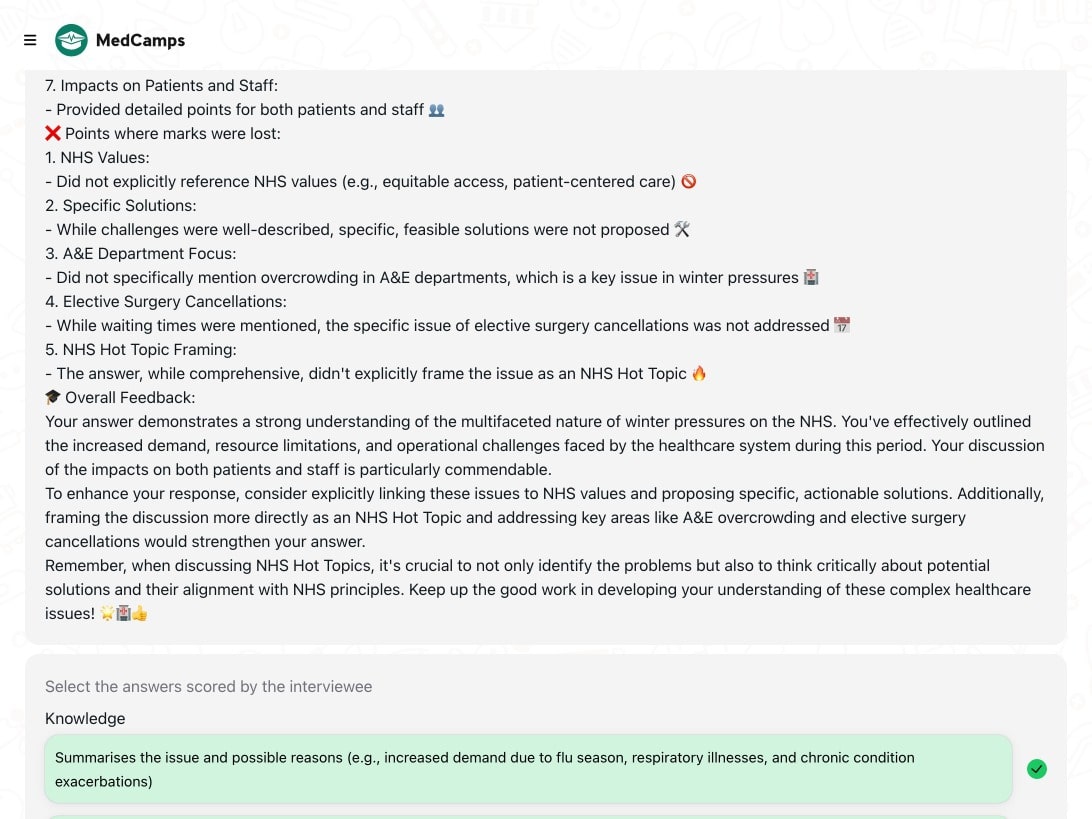Open the hamburger menu

(x=30, y=40)
